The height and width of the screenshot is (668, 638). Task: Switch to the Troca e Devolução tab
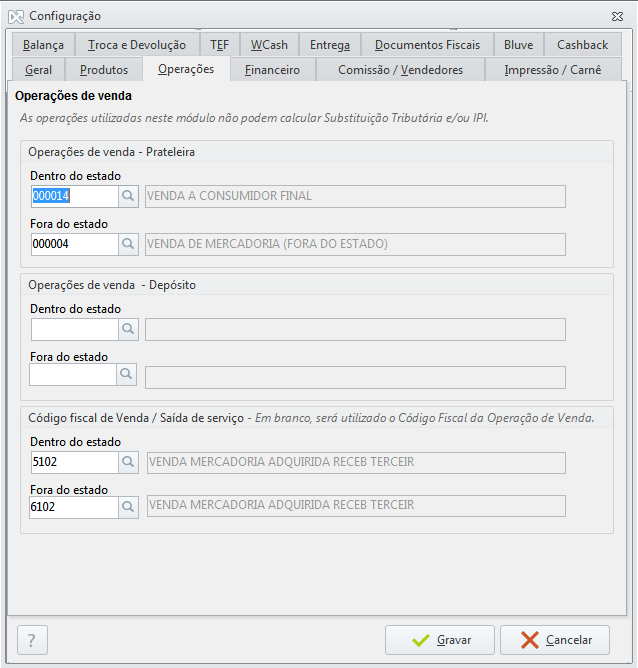(x=136, y=45)
